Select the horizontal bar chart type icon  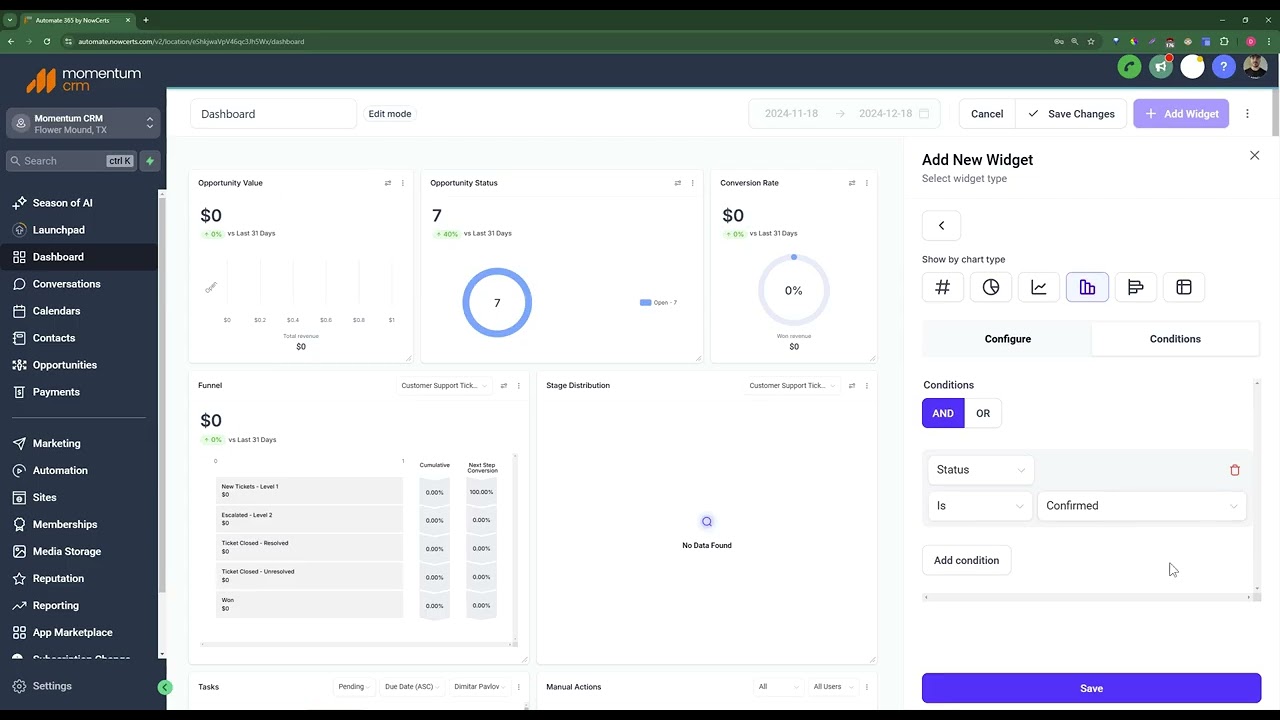tap(1135, 287)
